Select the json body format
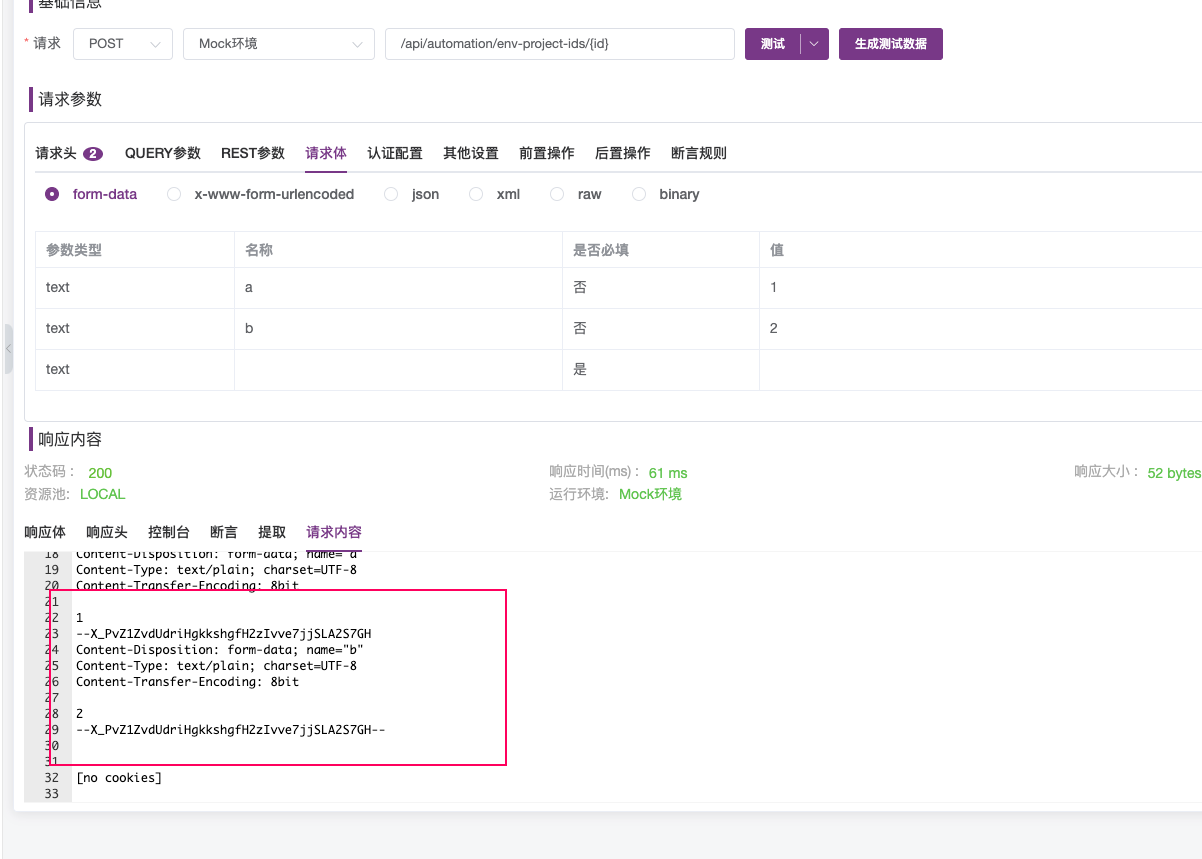 (x=390, y=194)
